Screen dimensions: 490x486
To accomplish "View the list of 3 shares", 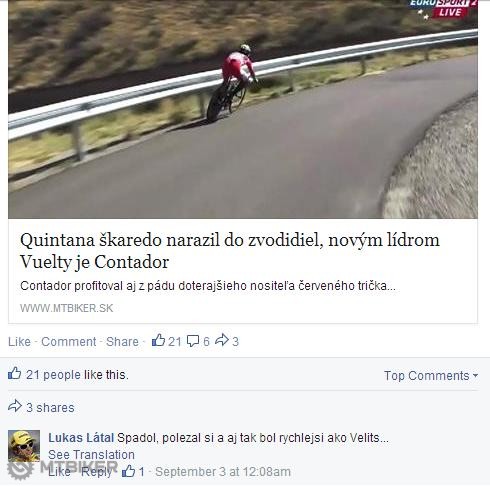I will (50, 408).
